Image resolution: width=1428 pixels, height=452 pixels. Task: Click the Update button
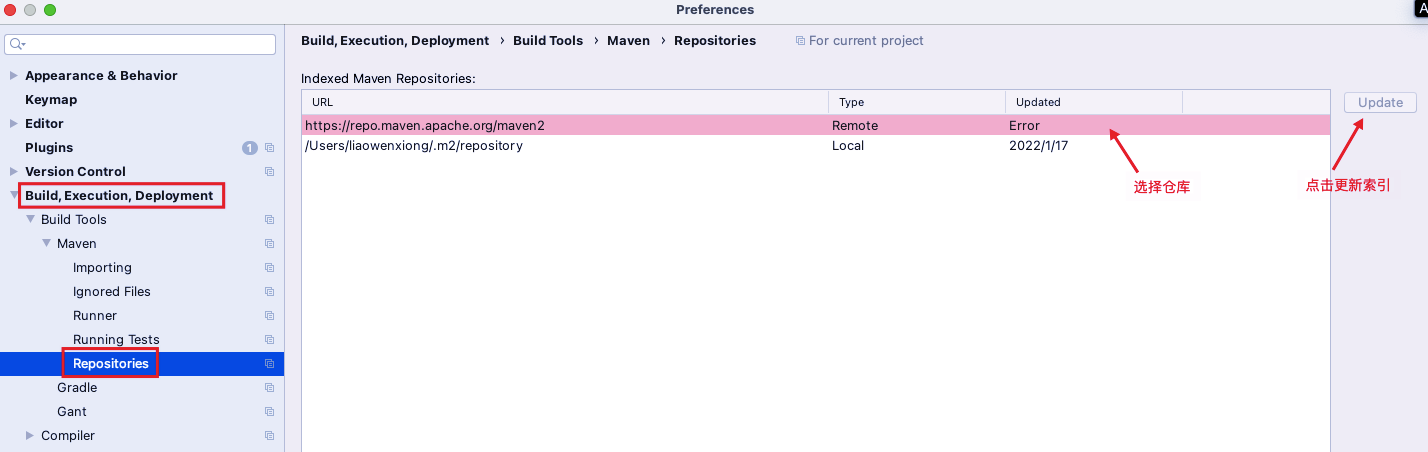(x=1380, y=102)
